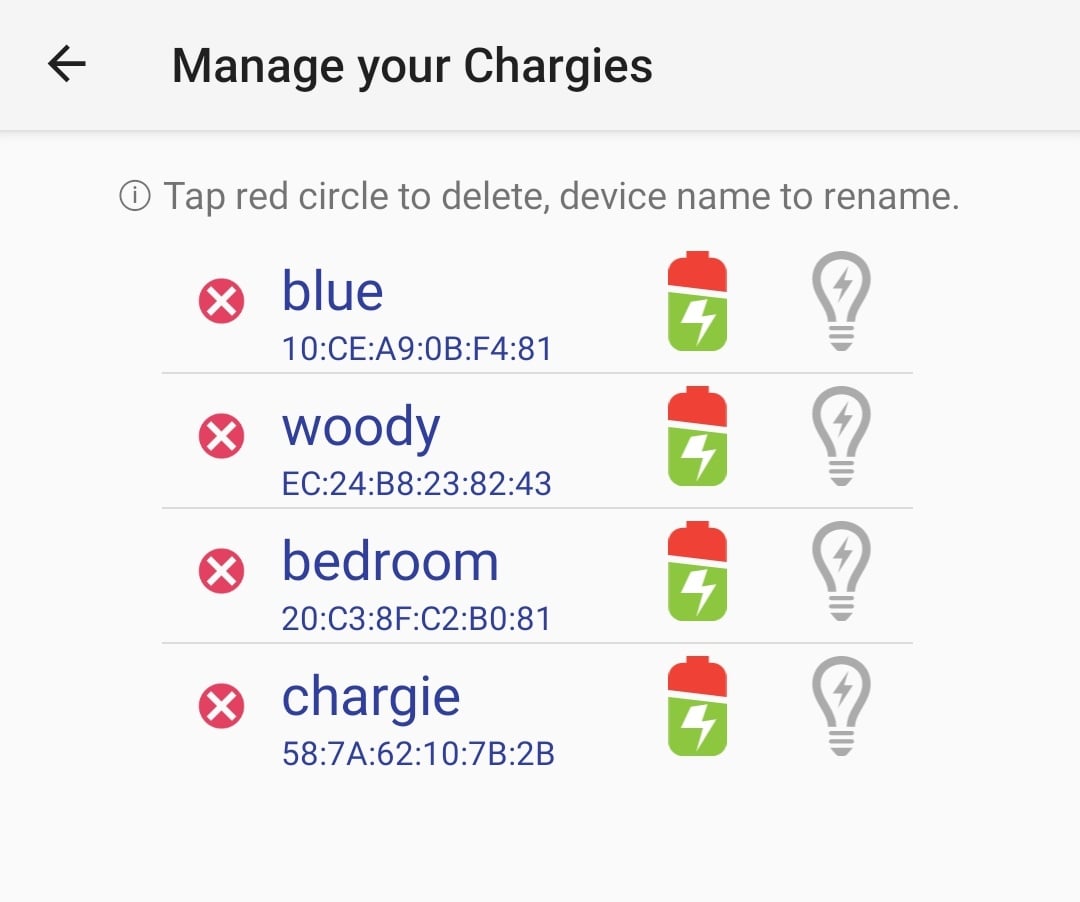Tap the red delete circle next to blue
1080x902 pixels.
(x=222, y=301)
